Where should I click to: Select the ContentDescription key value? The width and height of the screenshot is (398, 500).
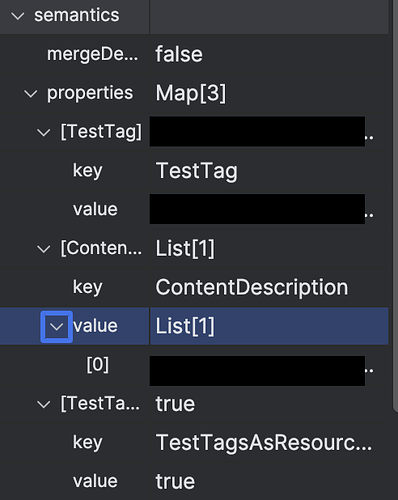[x=252, y=287]
